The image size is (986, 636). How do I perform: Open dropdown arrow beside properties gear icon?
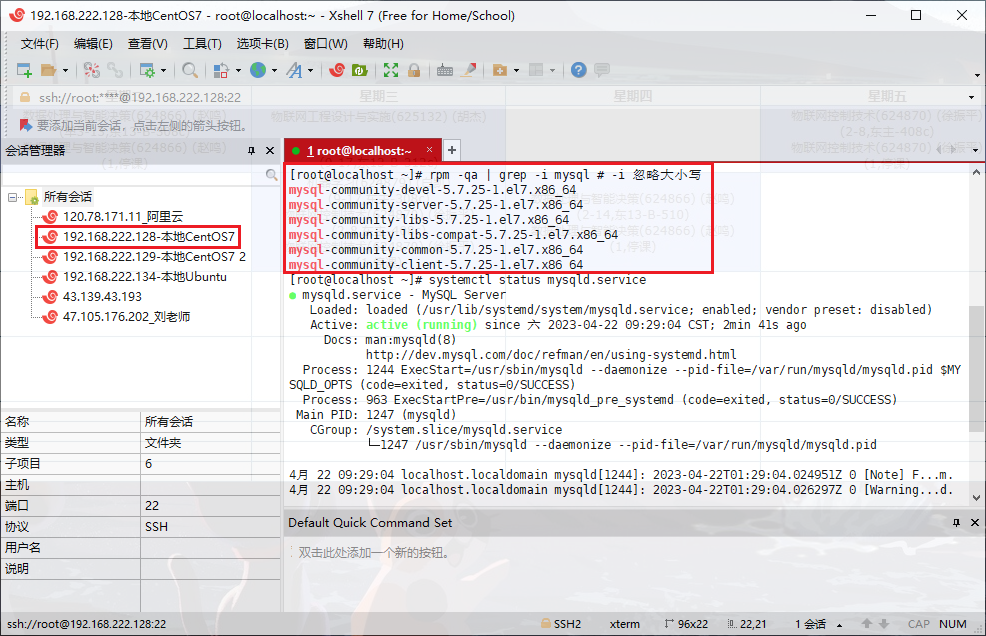coord(163,70)
